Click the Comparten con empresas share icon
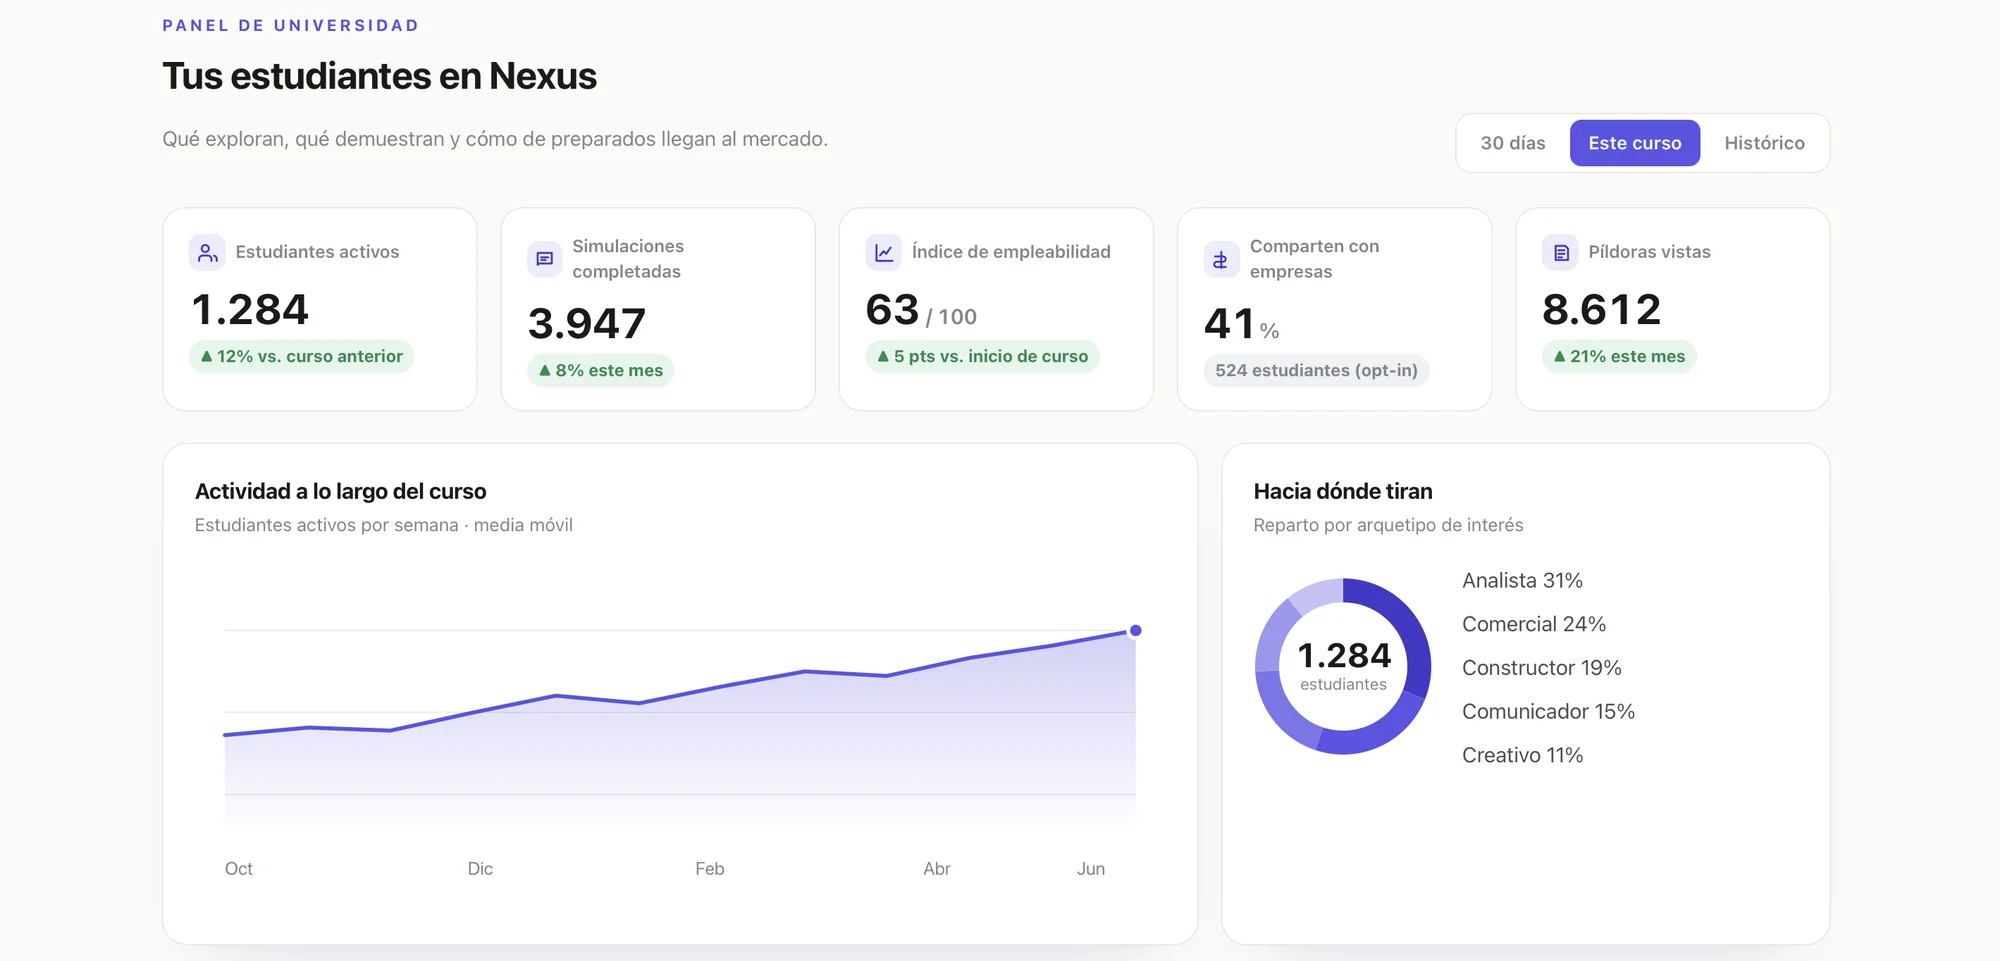Screen dimensions: 2000x961 1221,259
